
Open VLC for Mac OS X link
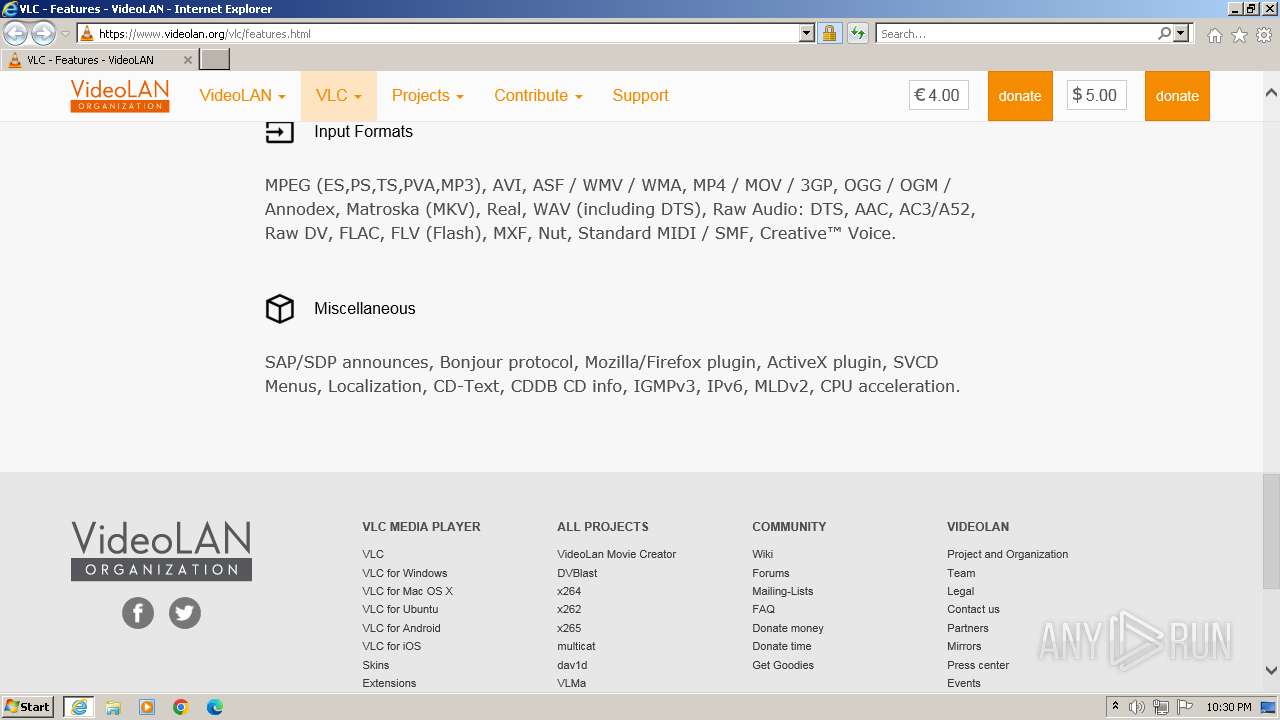pos(407,591)
